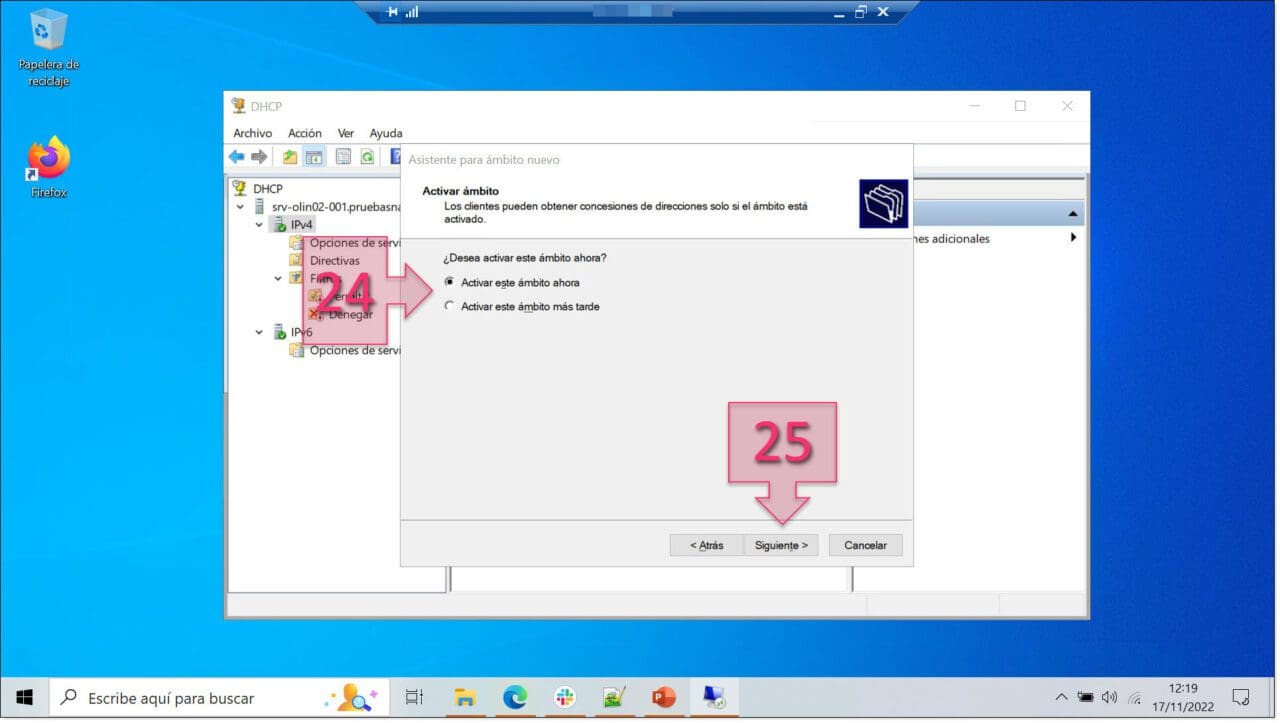Select the DHCP root node in the tree
The width and height of the screenshot is (1280, 723).
point(267,189)
